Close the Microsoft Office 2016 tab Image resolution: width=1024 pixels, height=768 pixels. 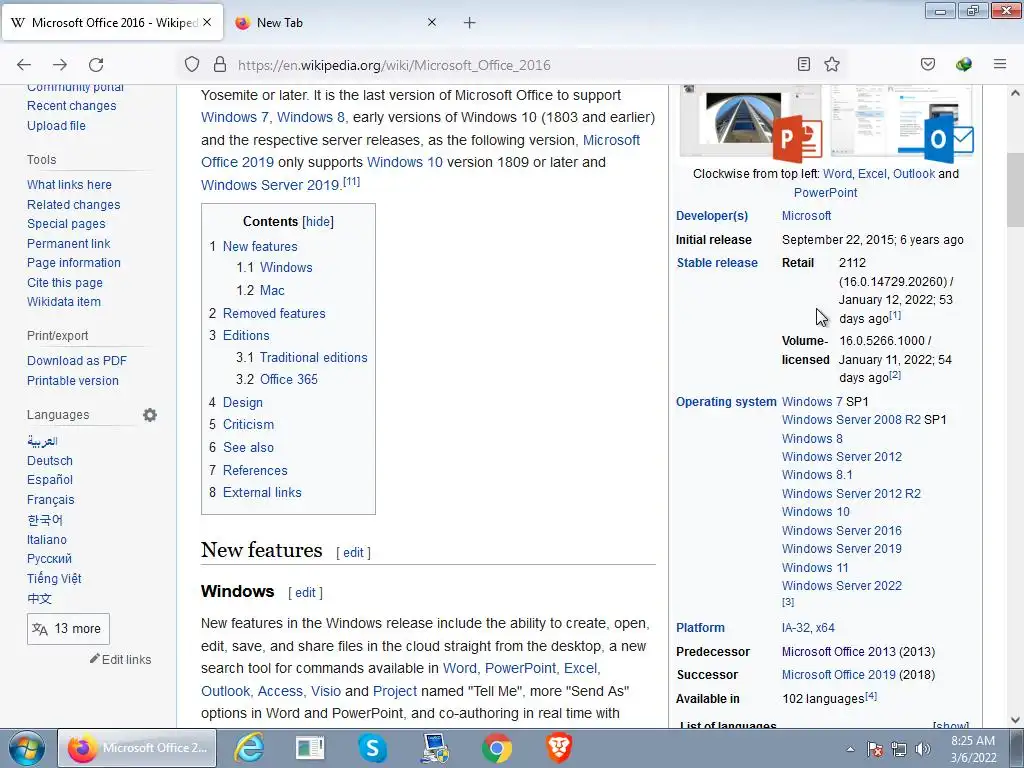pos(207,22)
